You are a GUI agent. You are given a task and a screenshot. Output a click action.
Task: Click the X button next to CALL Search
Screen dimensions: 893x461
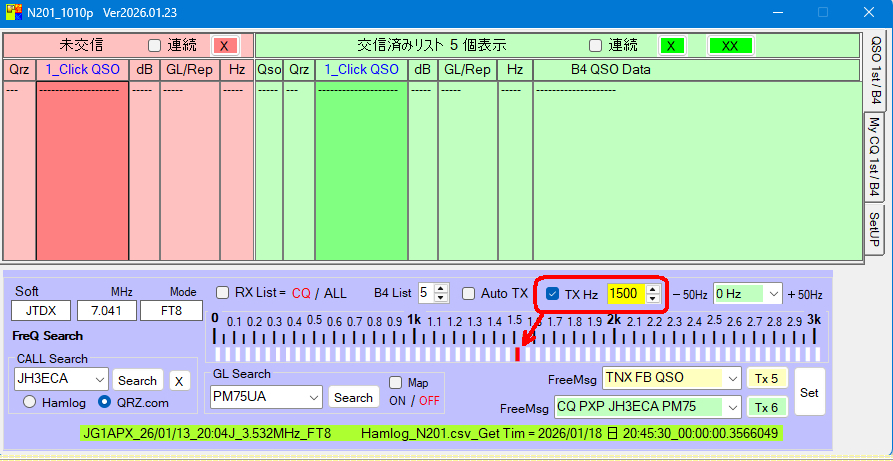(x=178, y=380)
